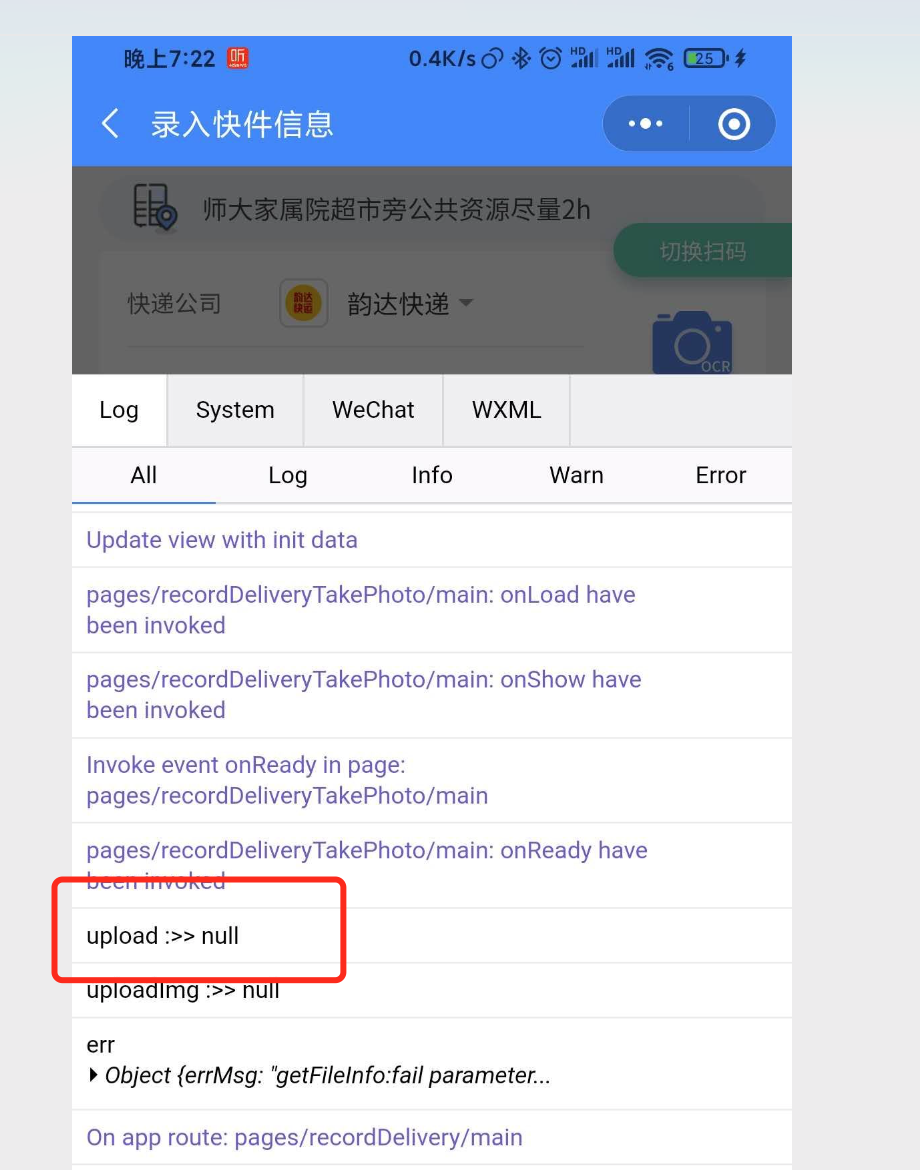Viewport: 920px width, 1170px height.
Task: Switch to the WeChat tab
Action: coord(373,410)
